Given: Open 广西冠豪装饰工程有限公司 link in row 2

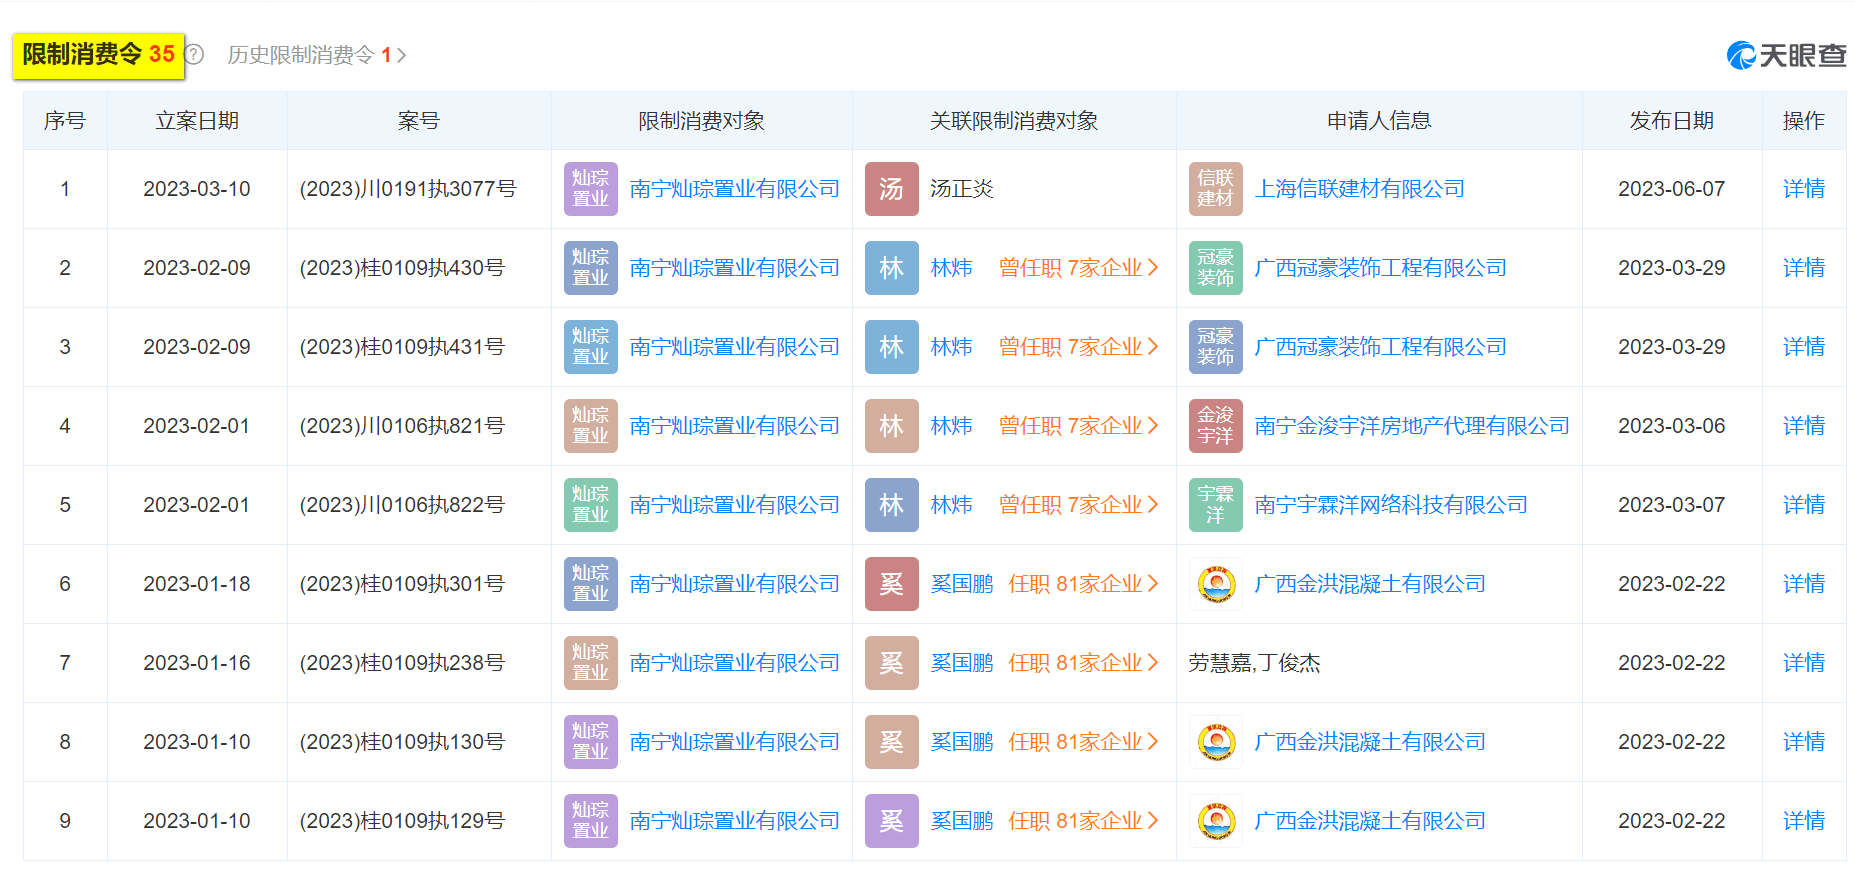Looking at the screenshot, I should [x=1381, y=268].
